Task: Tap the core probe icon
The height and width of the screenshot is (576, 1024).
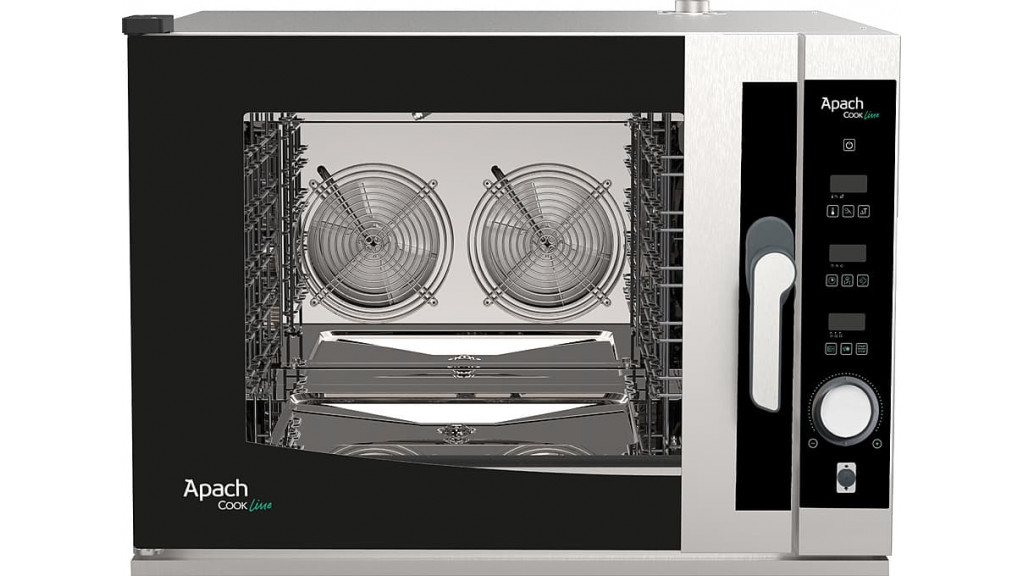Action: tap(847, 211)
